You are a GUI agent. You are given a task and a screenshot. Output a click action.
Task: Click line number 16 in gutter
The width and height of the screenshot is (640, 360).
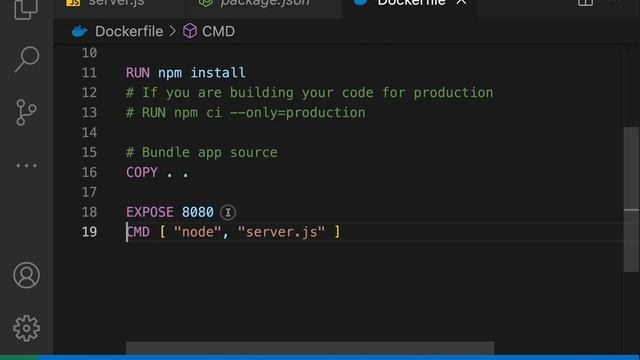pyautogui.click(x=89, y=172)
